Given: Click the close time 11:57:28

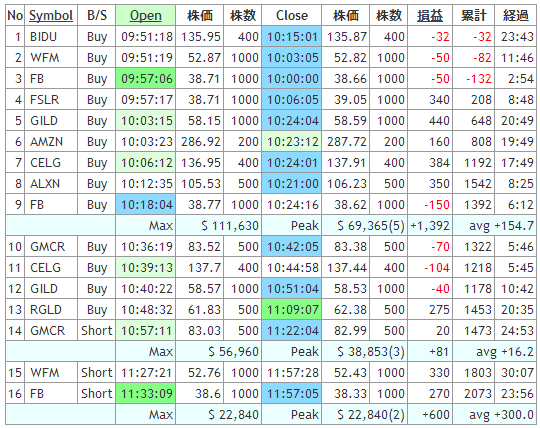Looking at the screenshot, I should tap(293, 372).
